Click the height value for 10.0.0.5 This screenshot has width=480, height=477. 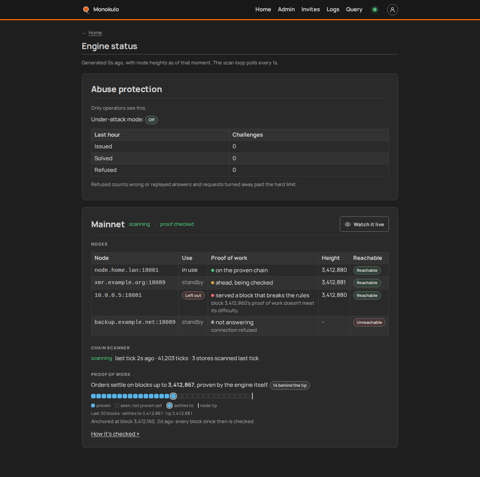pyautogui.click(x=334, y=295)
